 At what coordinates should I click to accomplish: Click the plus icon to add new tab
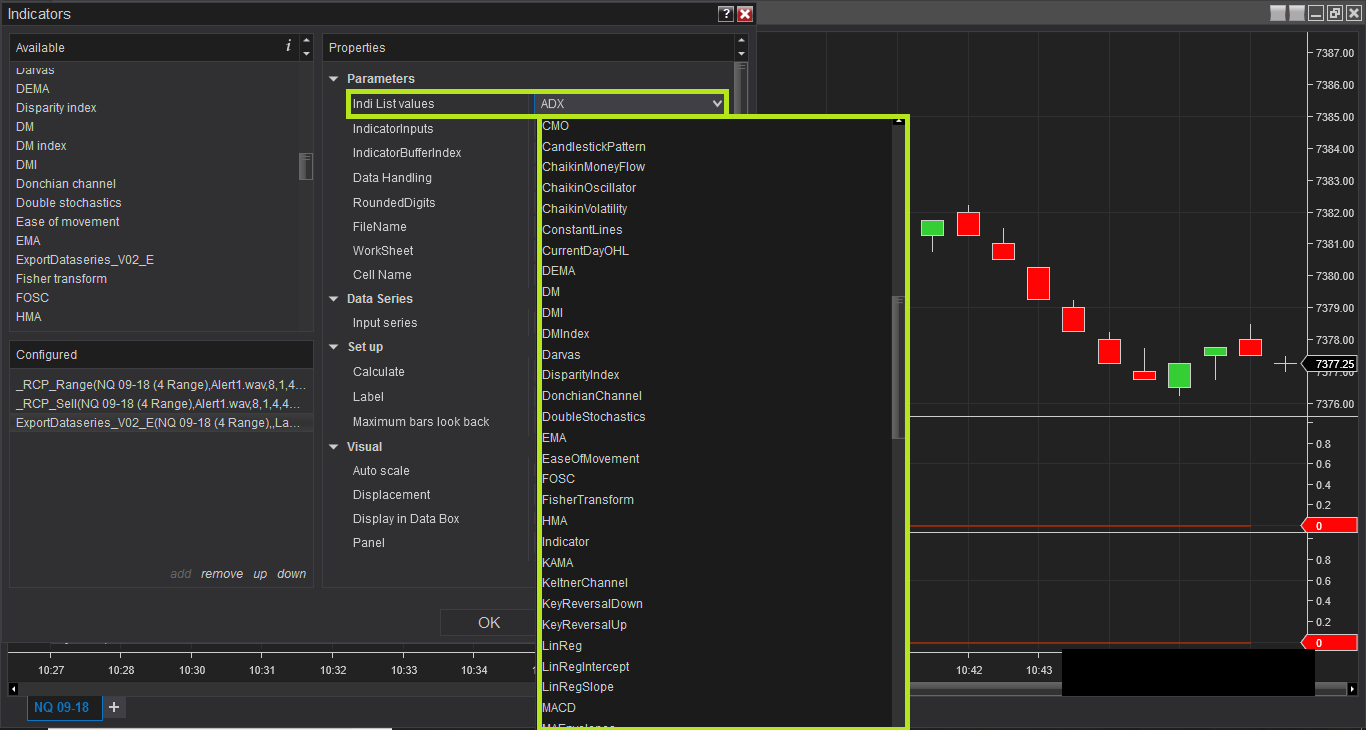pyautogui.click(x=114, y=707)
